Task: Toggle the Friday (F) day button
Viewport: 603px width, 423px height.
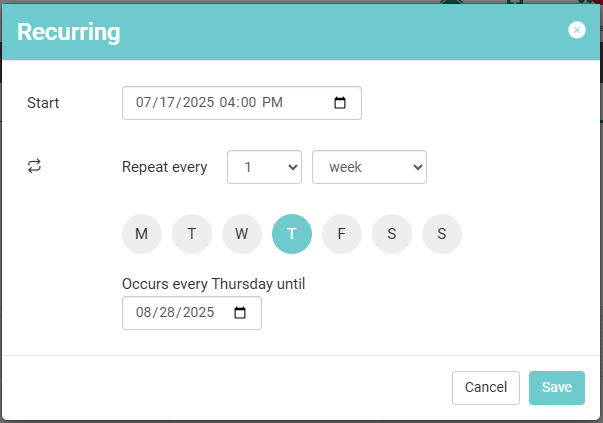Action: point(342,234)
